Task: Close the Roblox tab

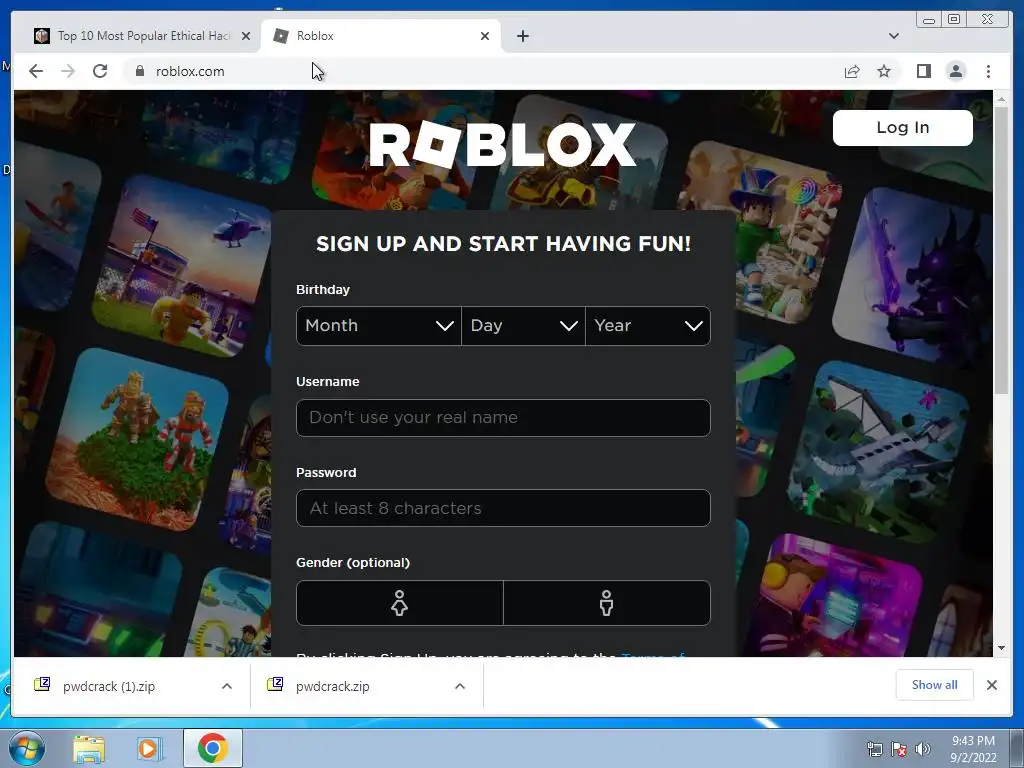Action: (485, 36)
